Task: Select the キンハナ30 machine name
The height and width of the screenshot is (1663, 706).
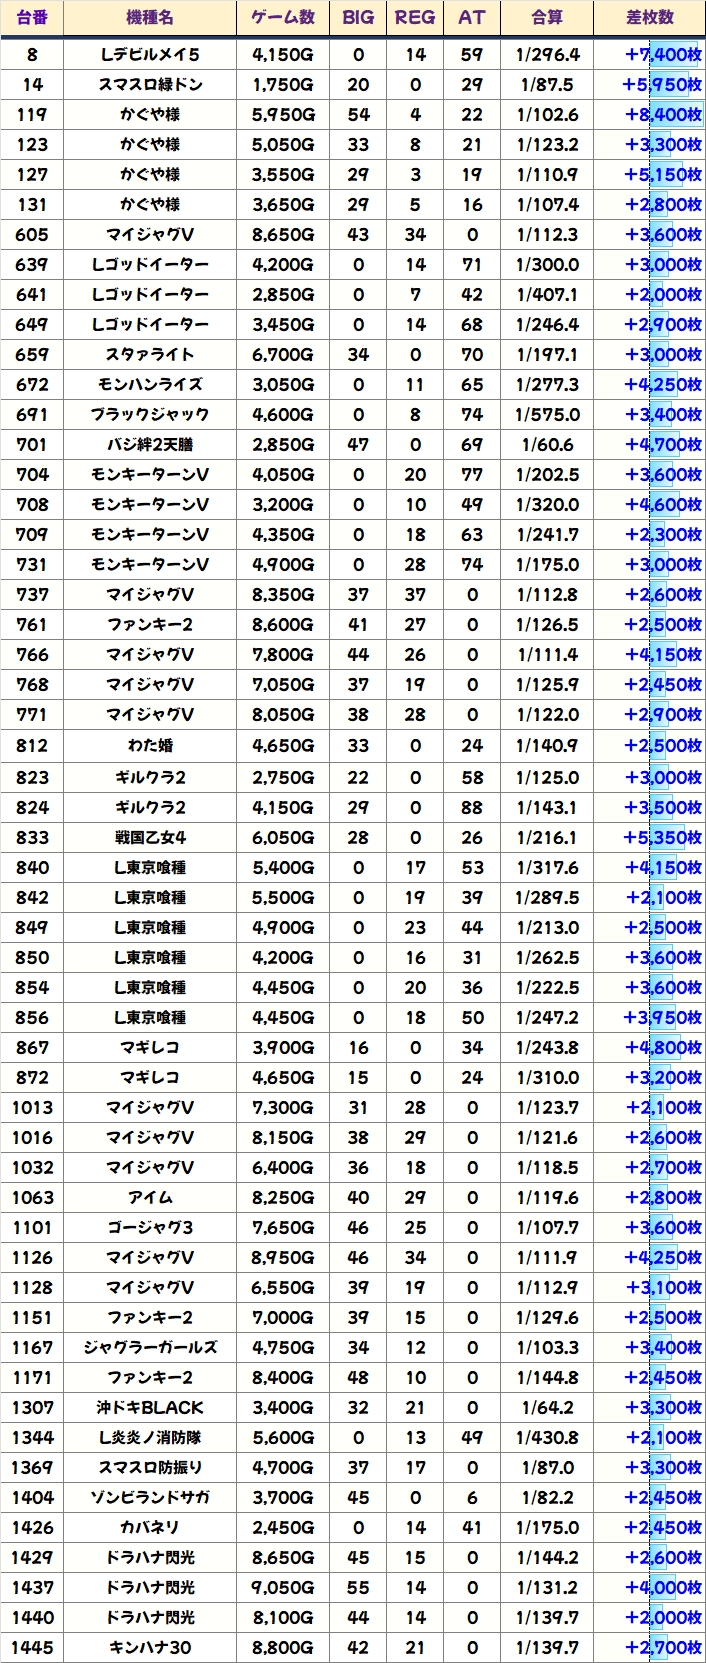Action: click(x=150, y=1647)
